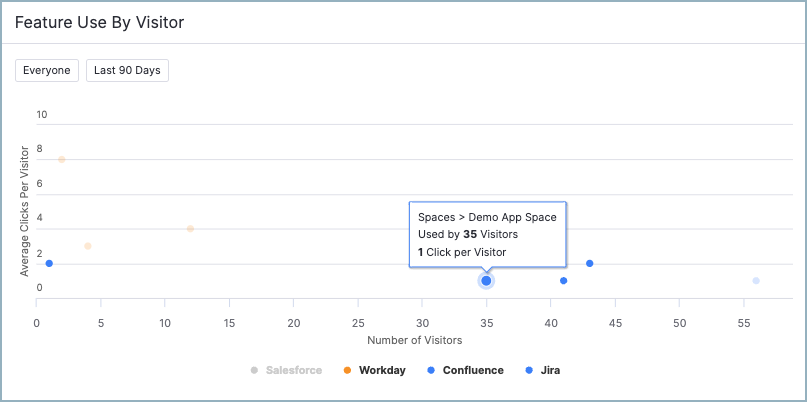The height and width of the screenshot is (402, 807).
Task: Select the faded gray point at 56 visitors
Action: tap(756, 281)
